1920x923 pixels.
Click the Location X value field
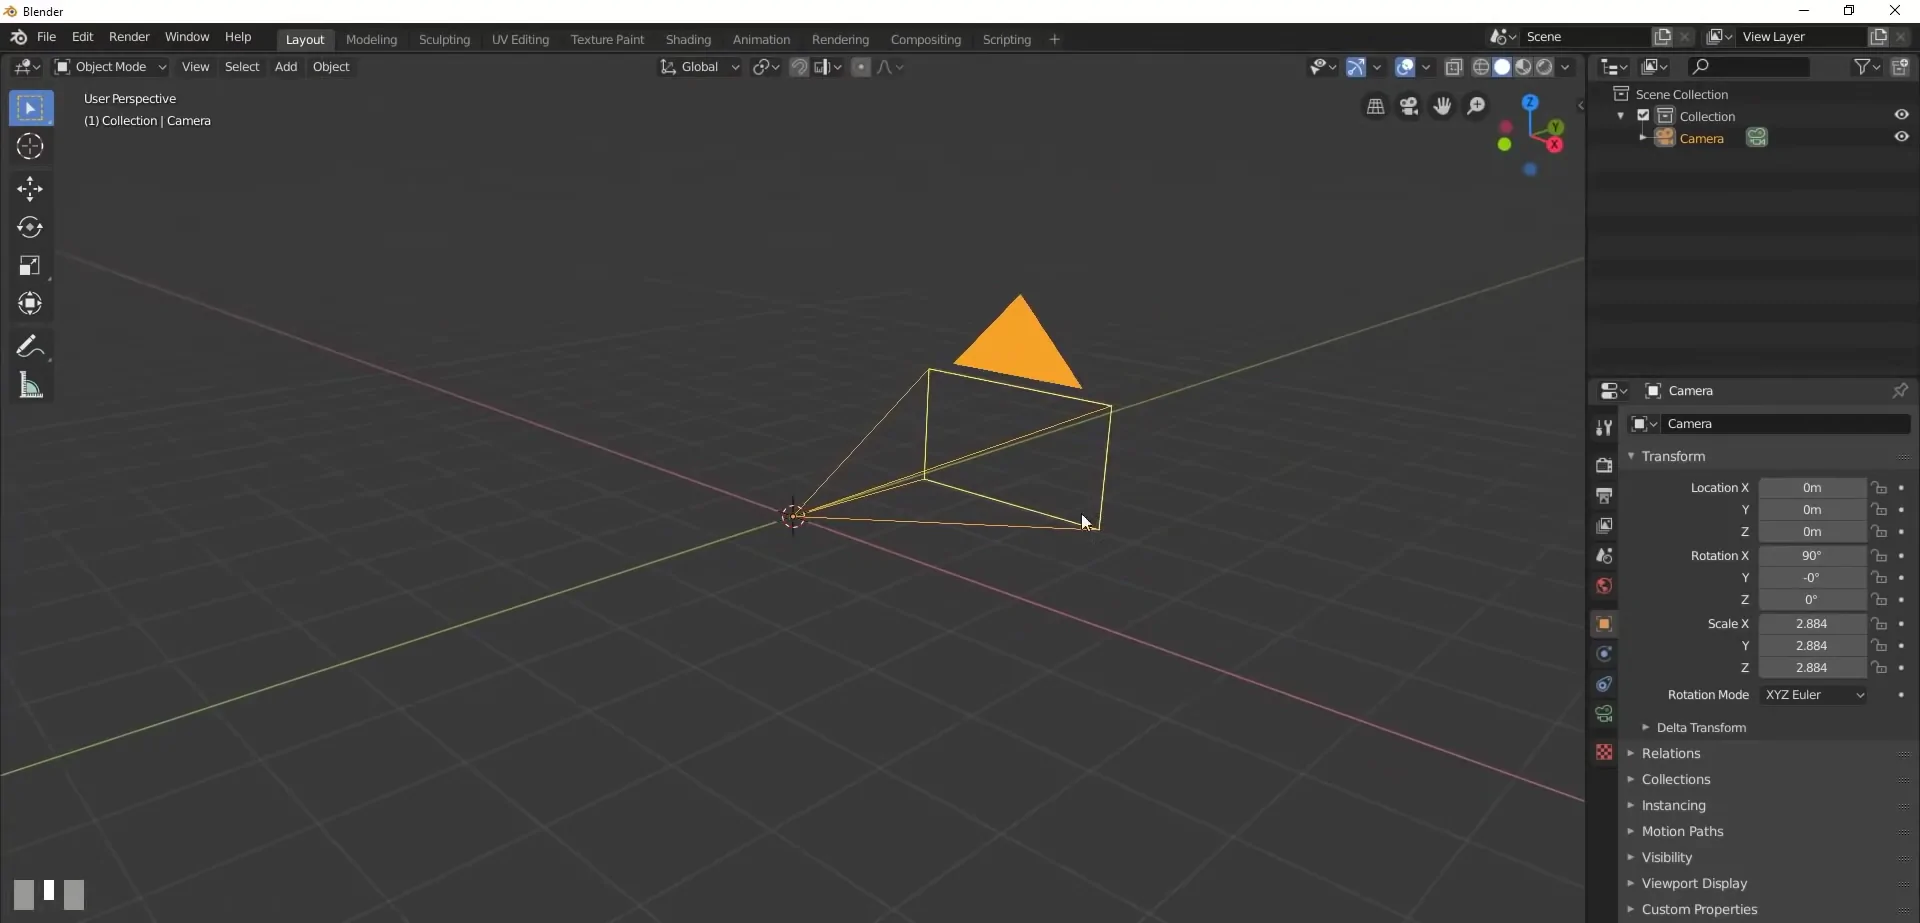(x=1812, y=488)
